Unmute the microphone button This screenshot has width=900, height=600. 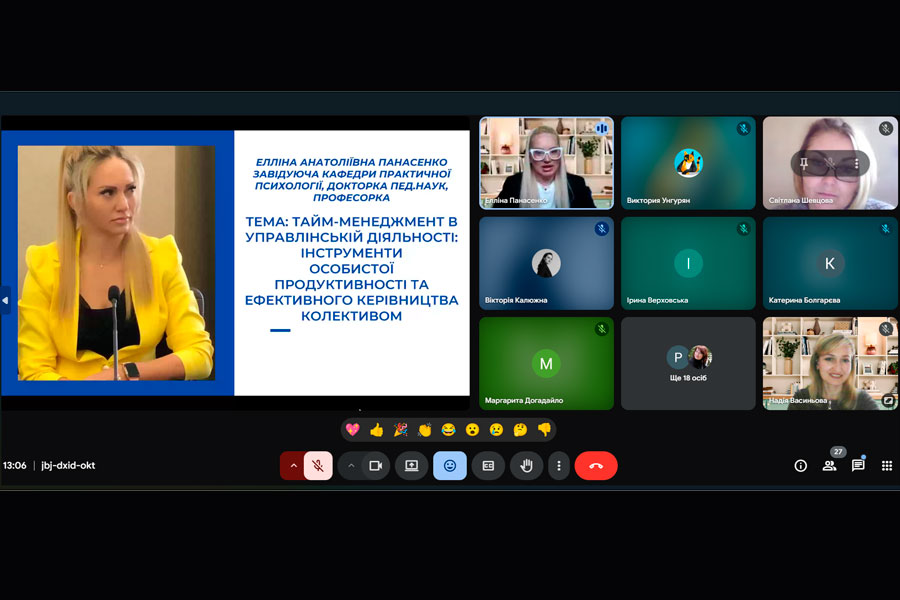point(317,466)
